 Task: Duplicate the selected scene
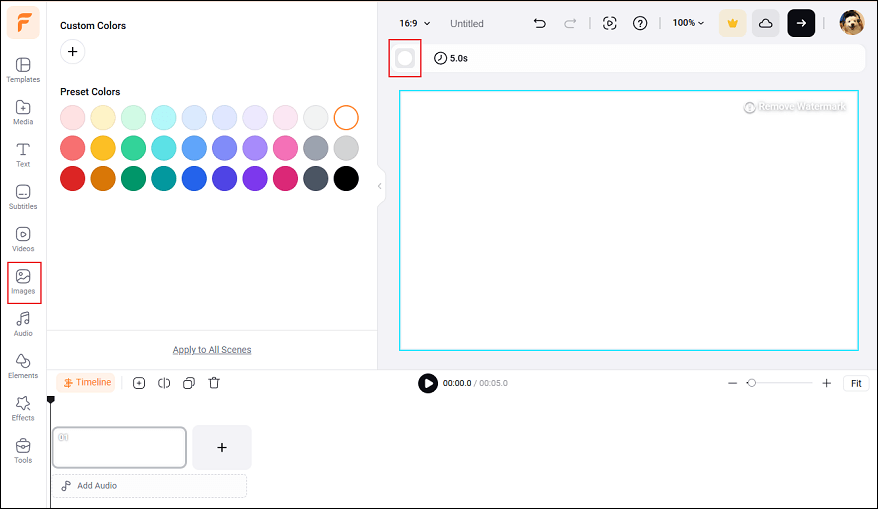pyautogui.click(x=189, y=383)
